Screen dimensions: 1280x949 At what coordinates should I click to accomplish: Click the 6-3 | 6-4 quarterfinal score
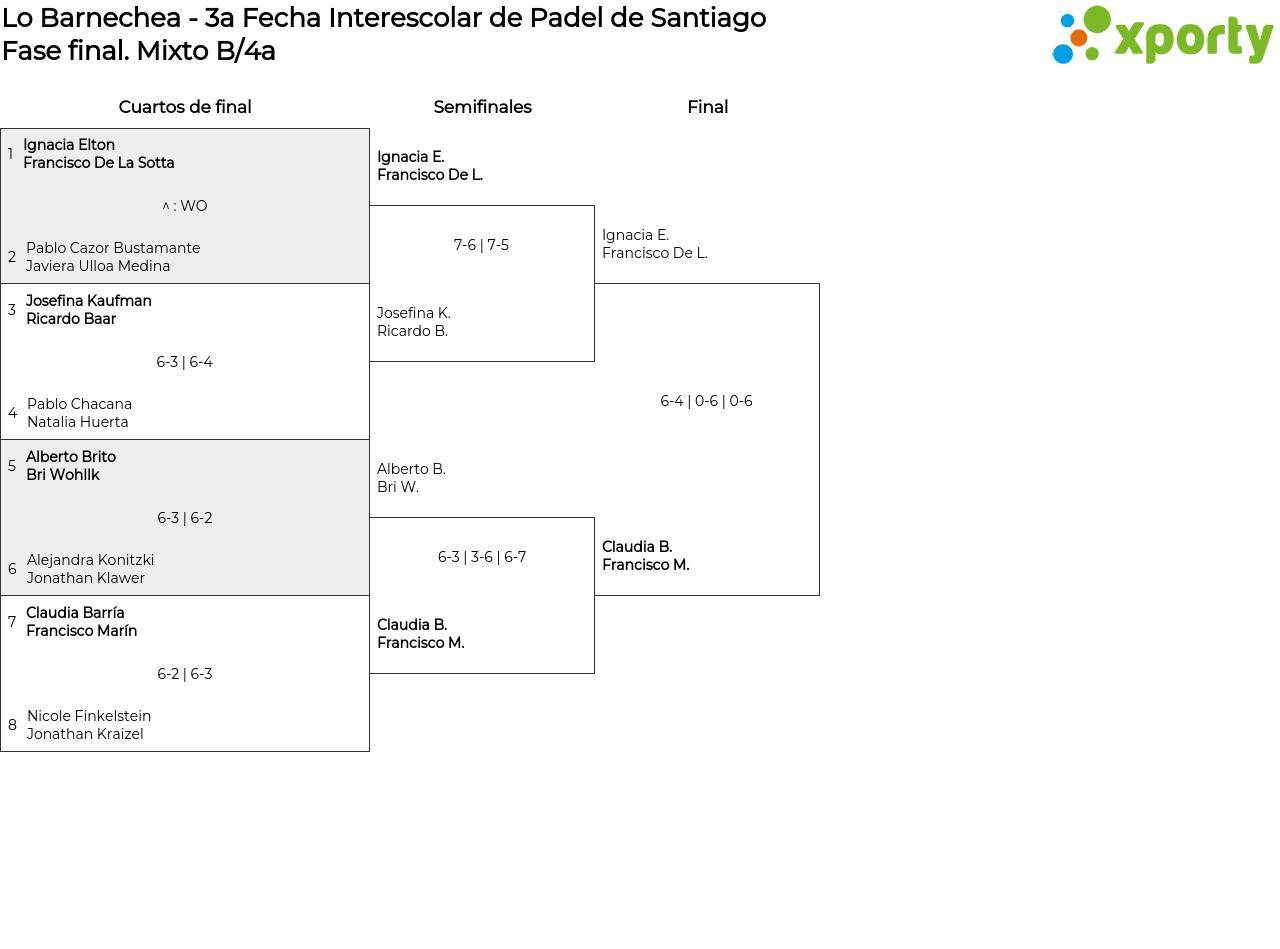pyautogui.click(x=185, y=362)
